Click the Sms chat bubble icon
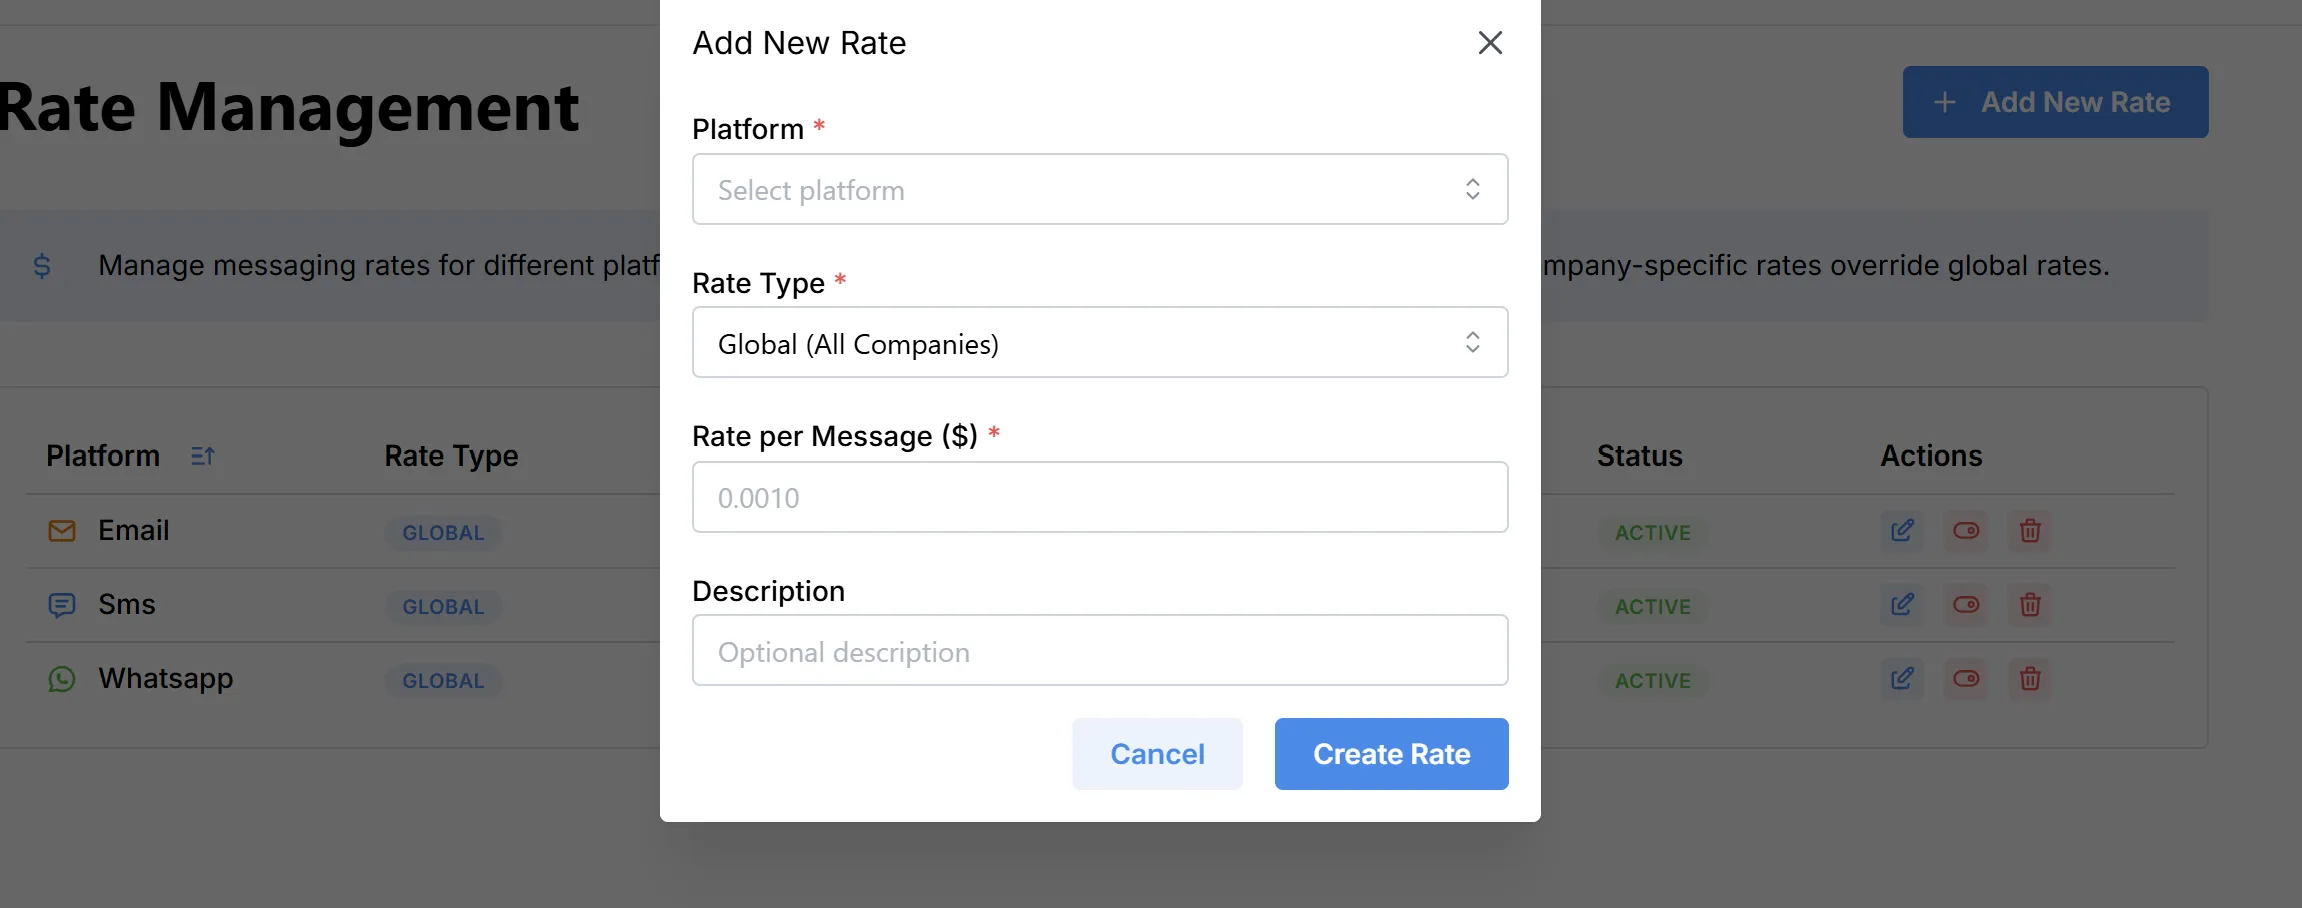This screenshot has height=908, width=2302. pyautogui.click(x=61, y=605)
